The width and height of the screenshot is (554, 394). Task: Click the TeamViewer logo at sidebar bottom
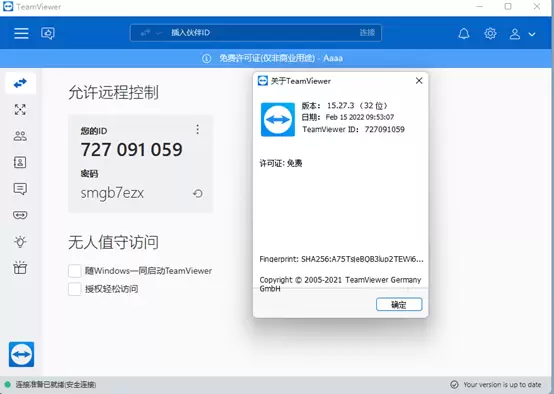(22, 354)
